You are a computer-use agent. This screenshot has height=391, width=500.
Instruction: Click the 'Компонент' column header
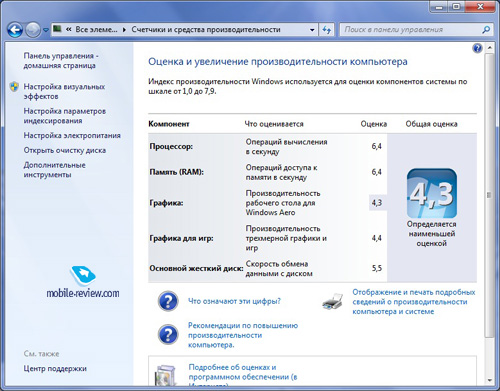coord(169,124)
